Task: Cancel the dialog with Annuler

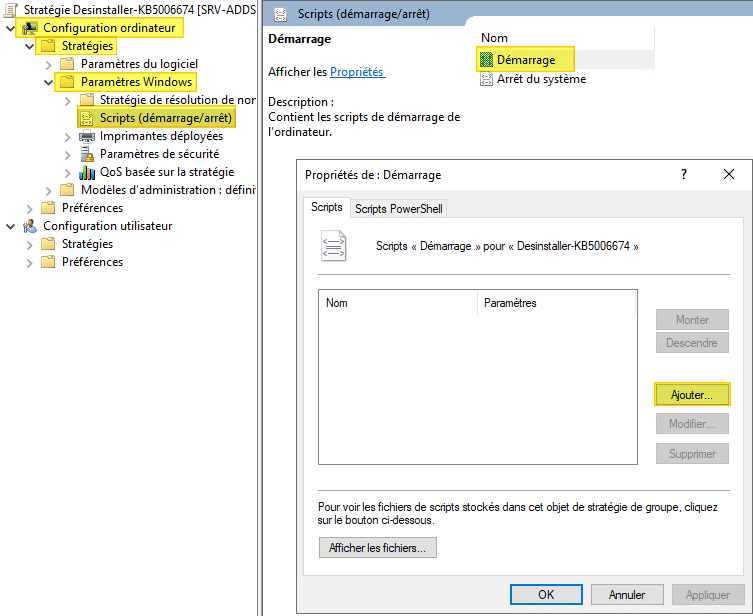Action: (x=627, y=594)
